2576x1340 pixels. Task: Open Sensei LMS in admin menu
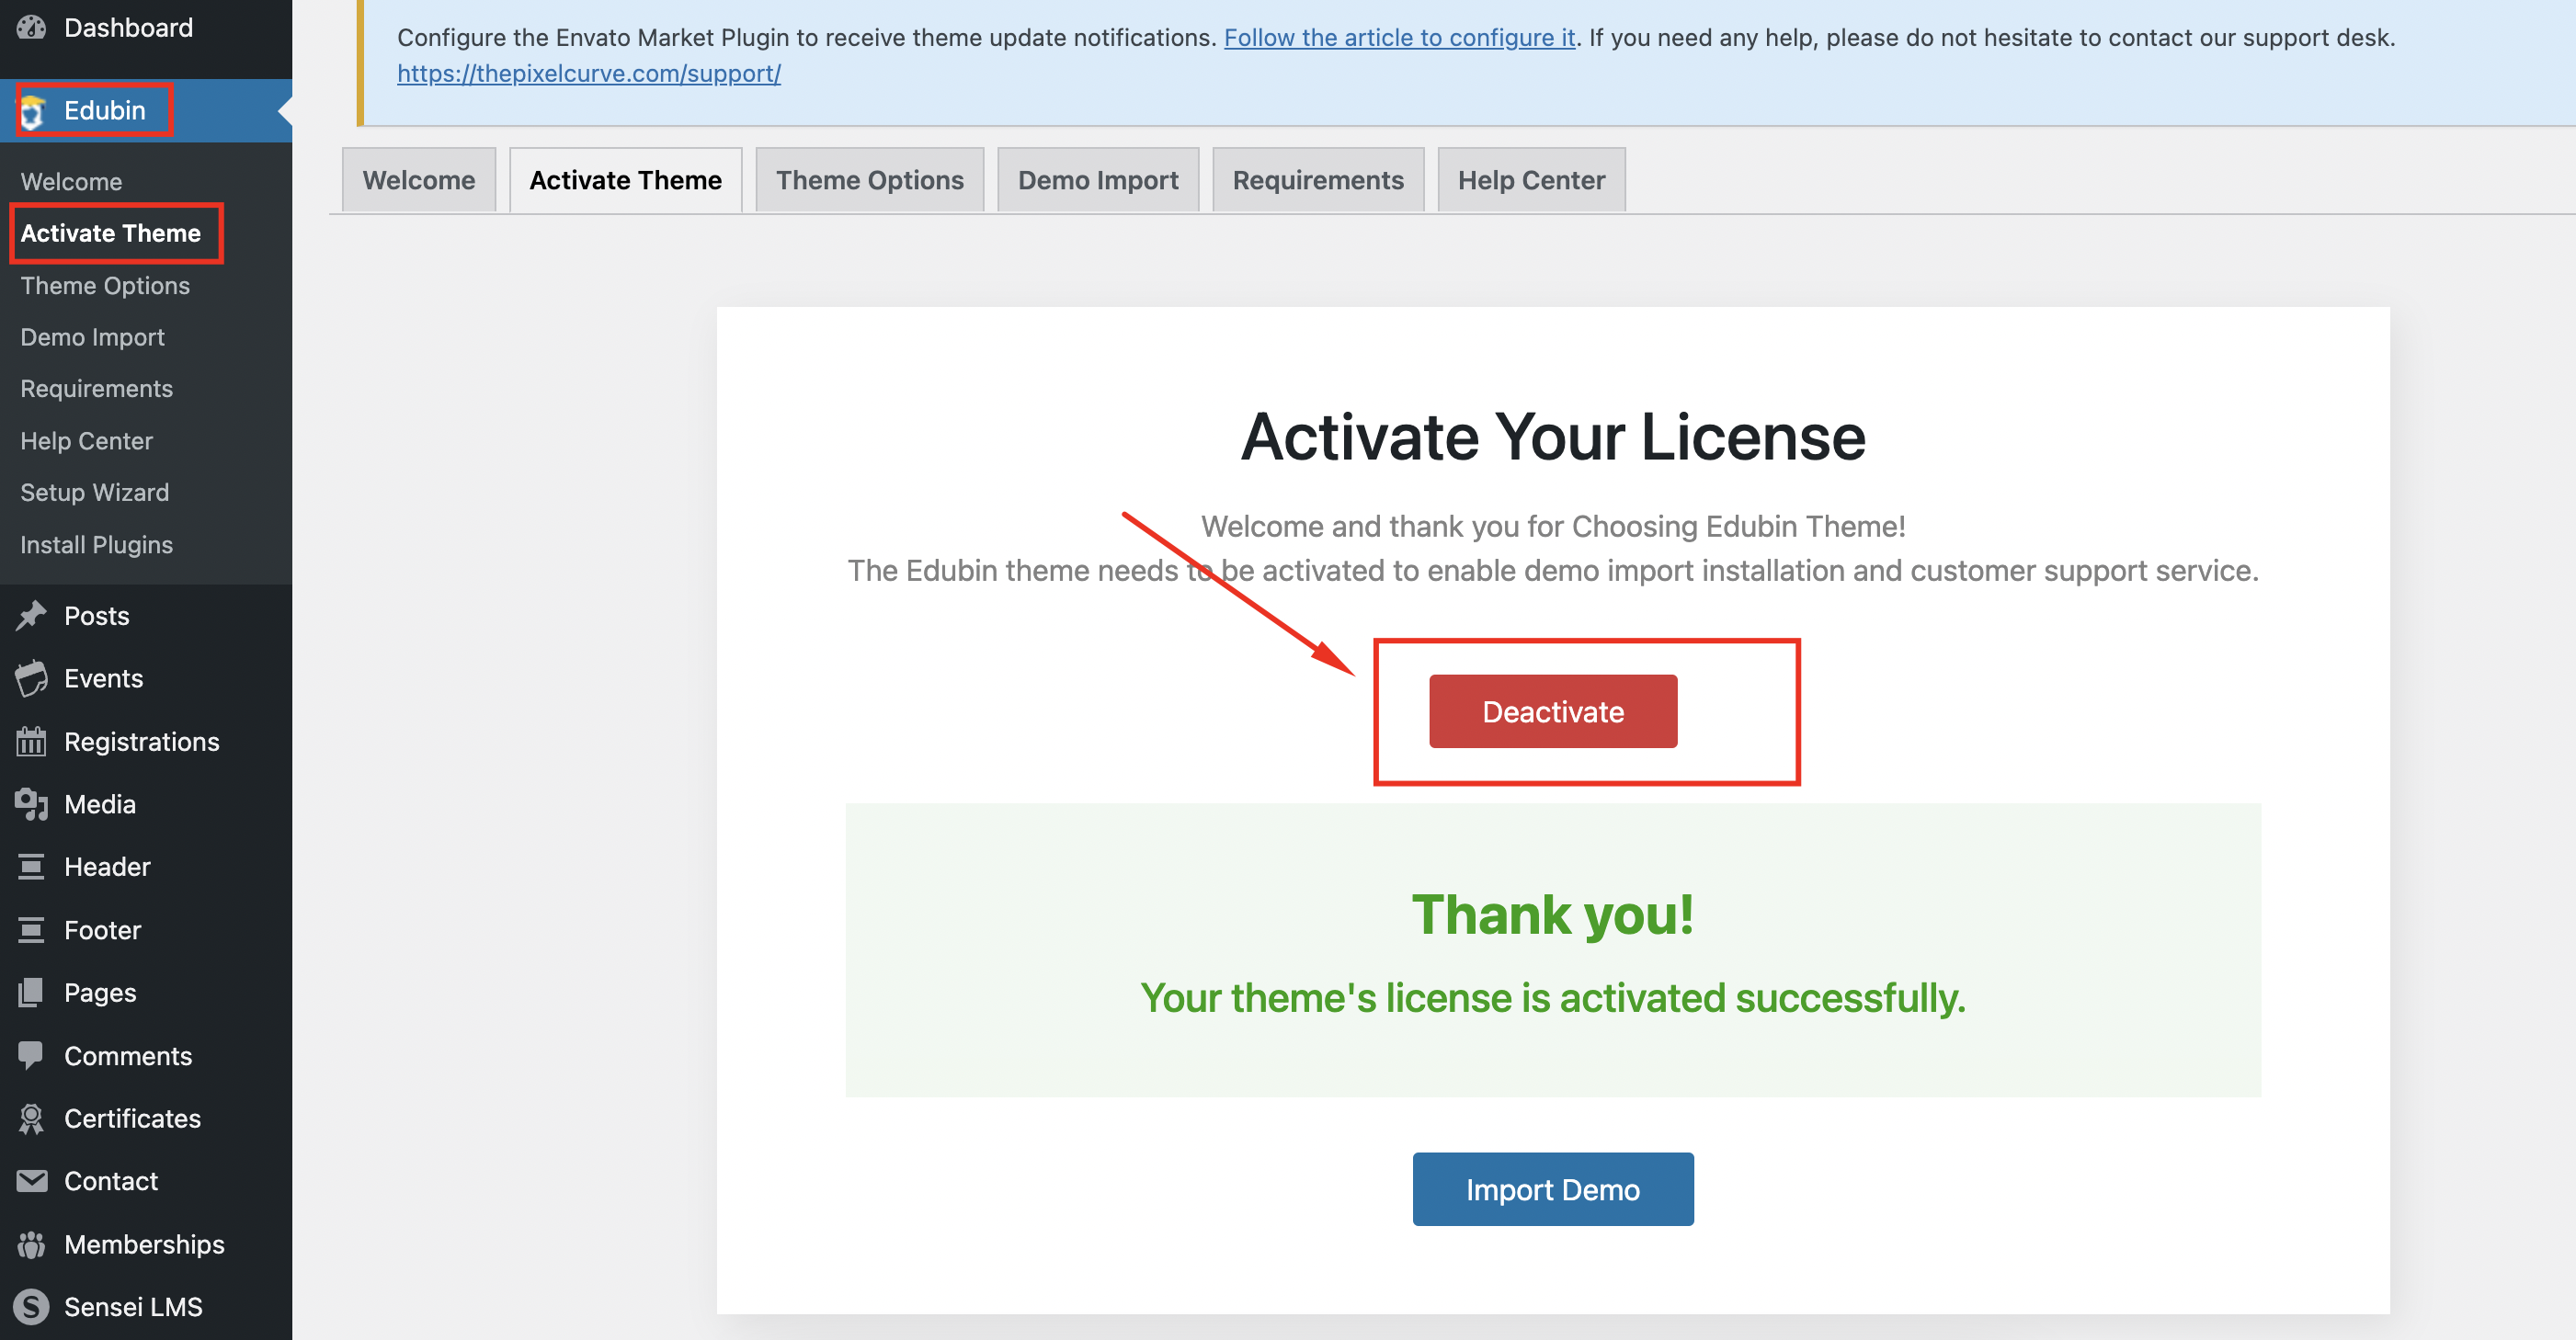[146, 1307]
